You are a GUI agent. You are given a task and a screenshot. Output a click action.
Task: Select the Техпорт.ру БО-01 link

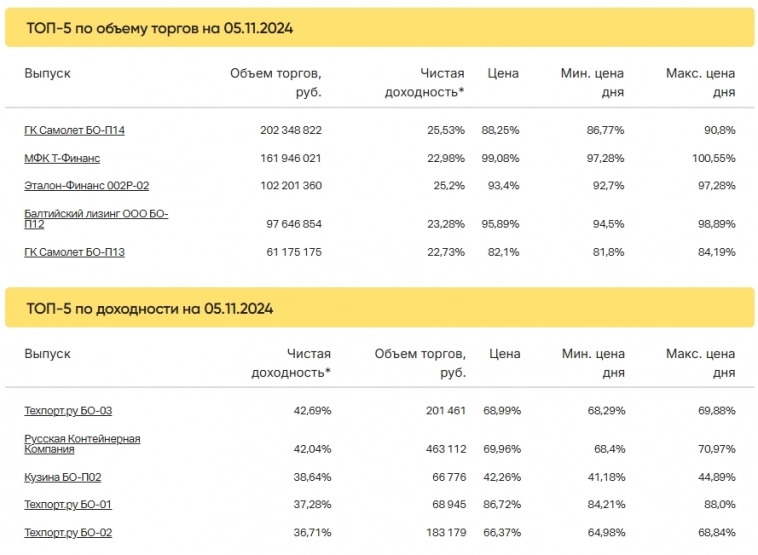coord(68,505)
